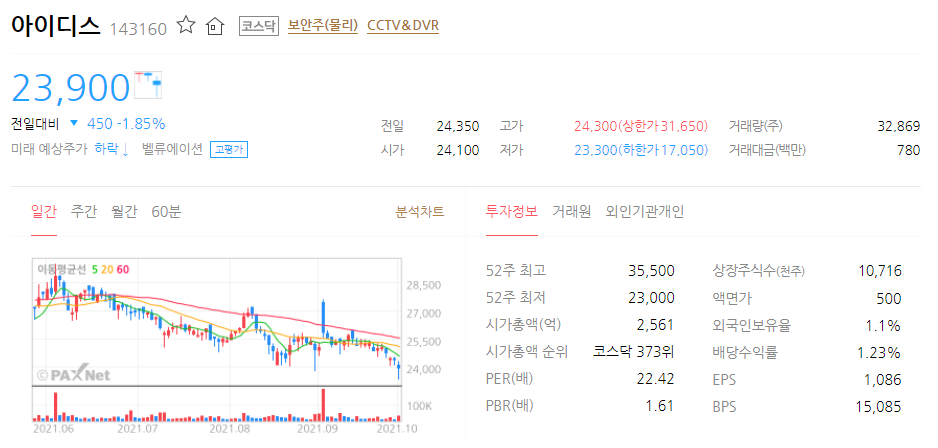Open the 분석차트 link
Screen dimensions: 938x448
420,211
